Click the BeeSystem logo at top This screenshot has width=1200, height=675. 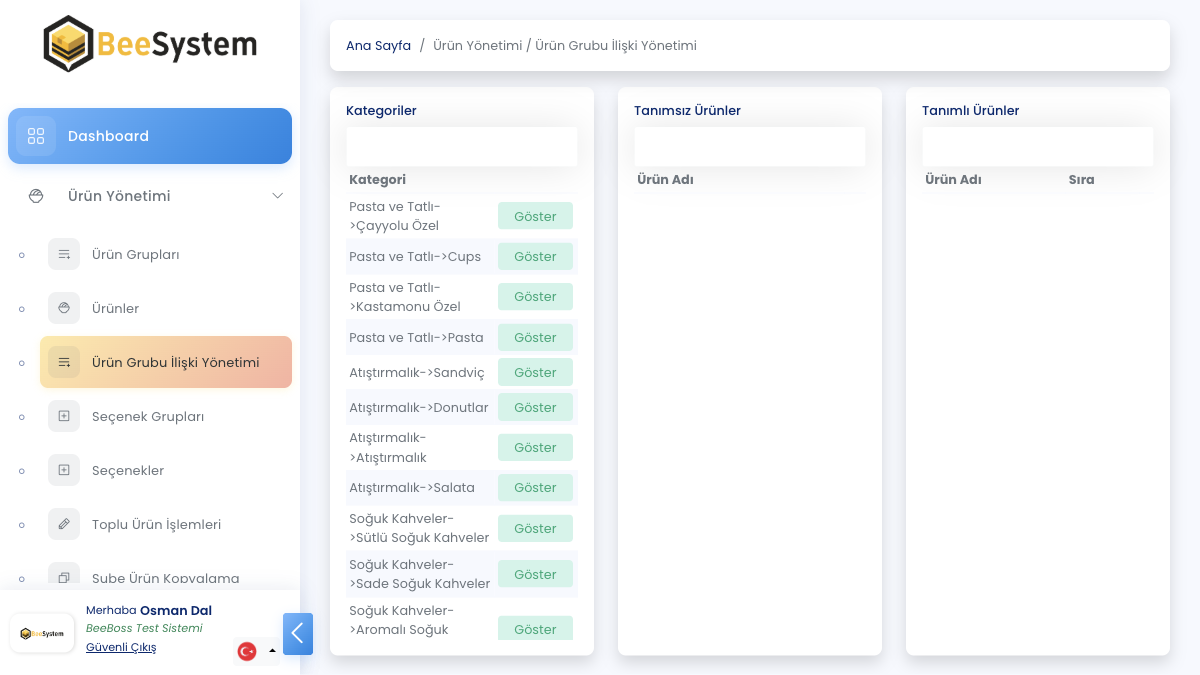click(150, 44)
